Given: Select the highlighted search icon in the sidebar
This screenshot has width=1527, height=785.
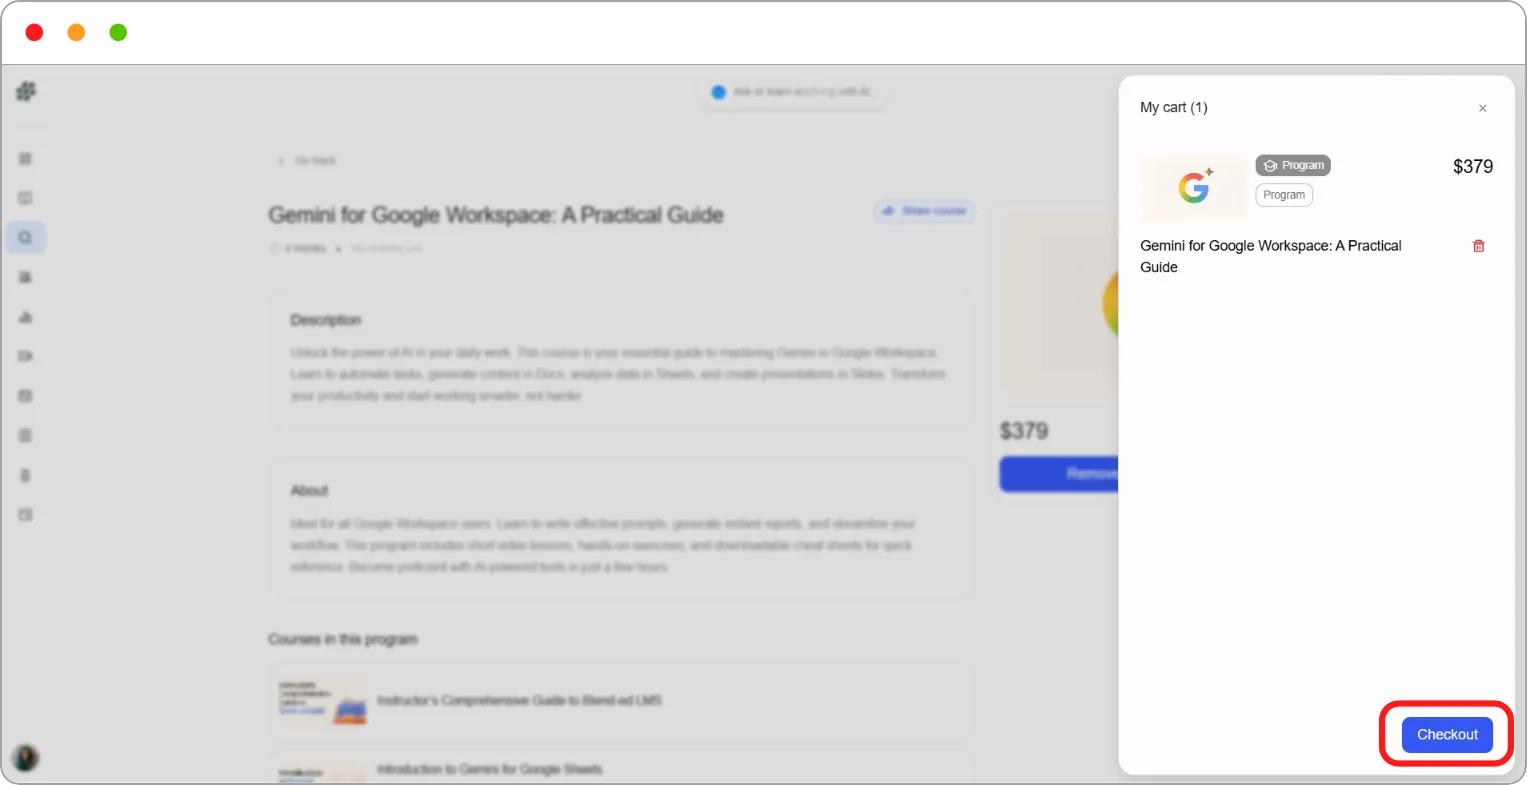Looking at the screenshot, I should [x=25, y=238].
